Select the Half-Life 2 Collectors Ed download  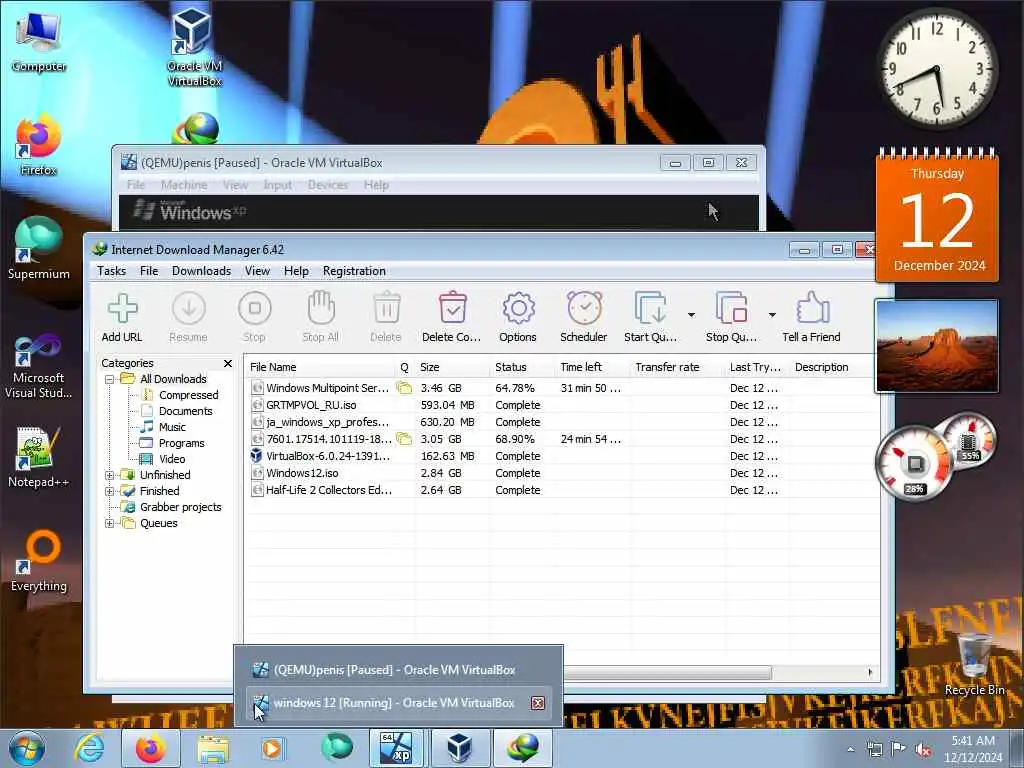pos(562,490)
